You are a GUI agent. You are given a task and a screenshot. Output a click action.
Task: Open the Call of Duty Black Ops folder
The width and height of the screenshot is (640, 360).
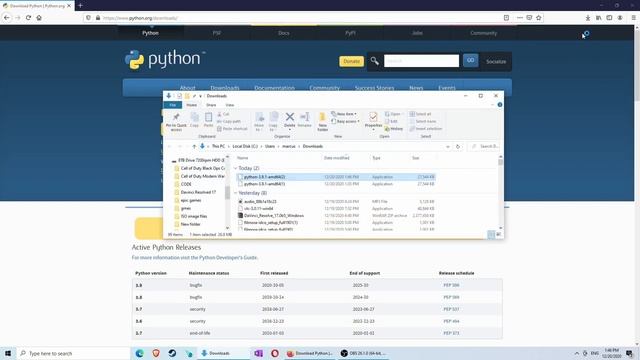[199, 168]
